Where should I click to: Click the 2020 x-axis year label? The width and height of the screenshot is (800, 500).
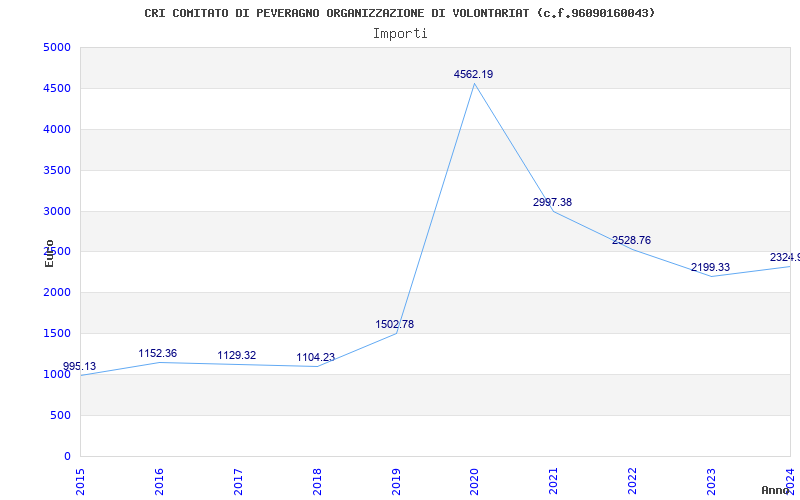474,482
